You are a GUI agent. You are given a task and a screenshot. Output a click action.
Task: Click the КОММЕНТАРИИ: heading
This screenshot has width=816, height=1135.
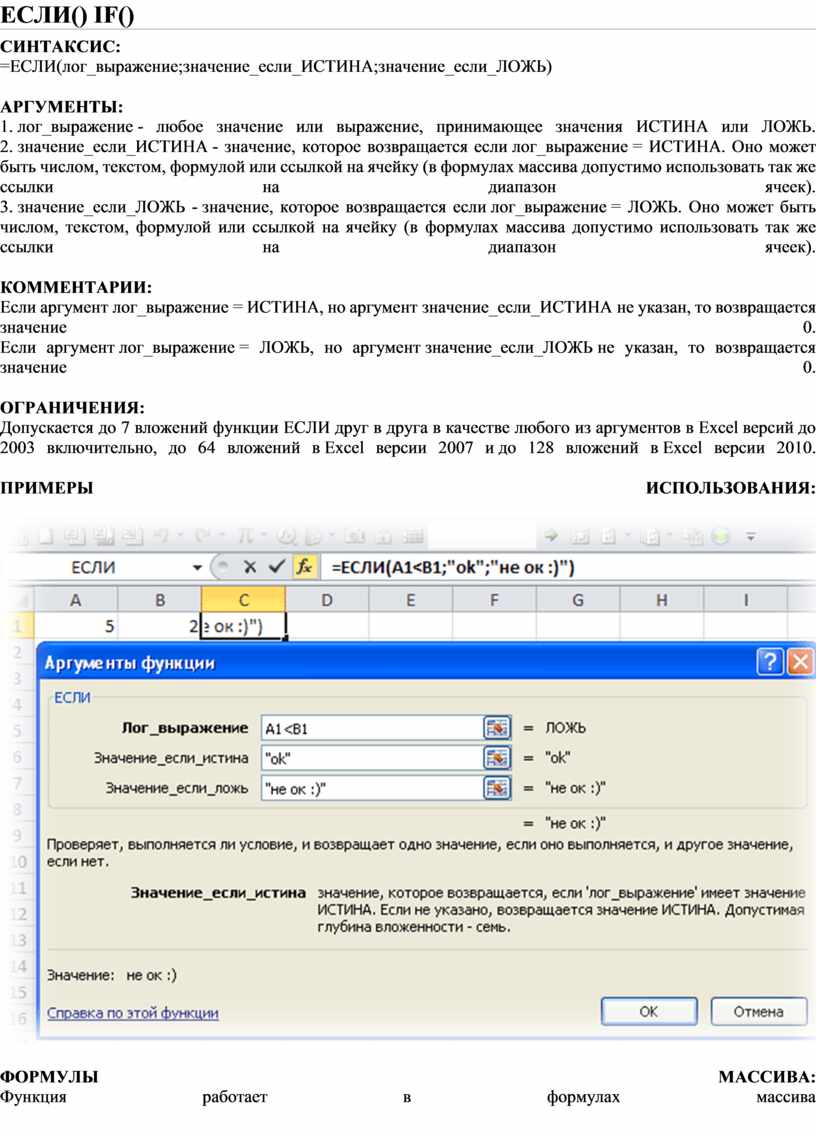(76, 287)
